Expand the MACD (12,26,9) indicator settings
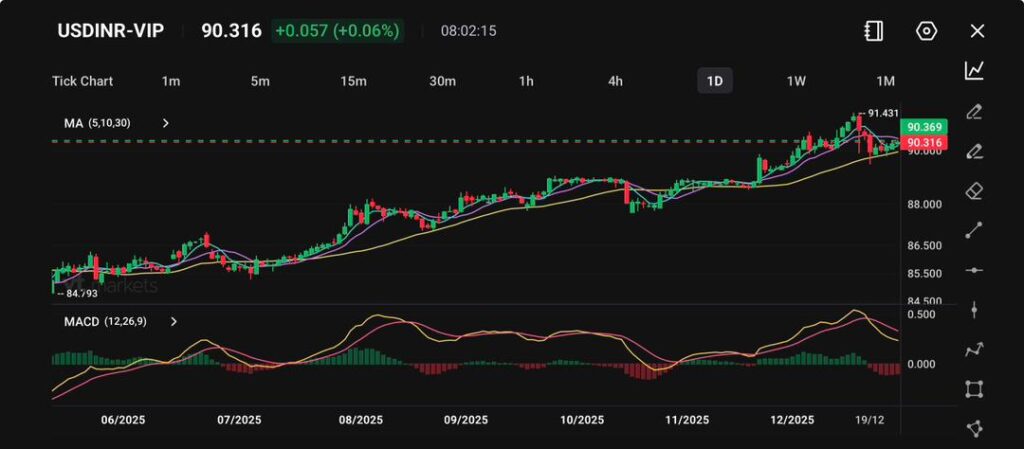Image resolution: width=1024 pixels, height=449 pixels. click(x=174, y=322)
